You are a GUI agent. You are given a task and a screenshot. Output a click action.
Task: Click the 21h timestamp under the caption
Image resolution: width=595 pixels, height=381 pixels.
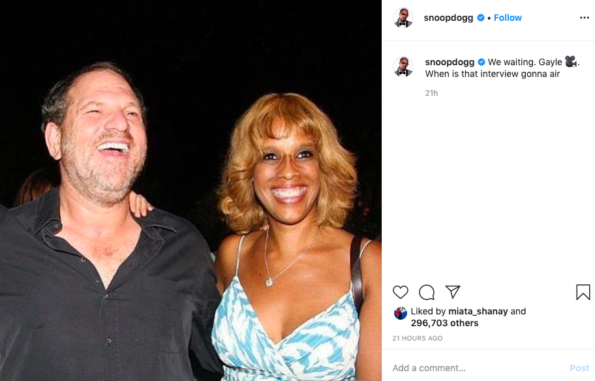click(x=431, y=93)
